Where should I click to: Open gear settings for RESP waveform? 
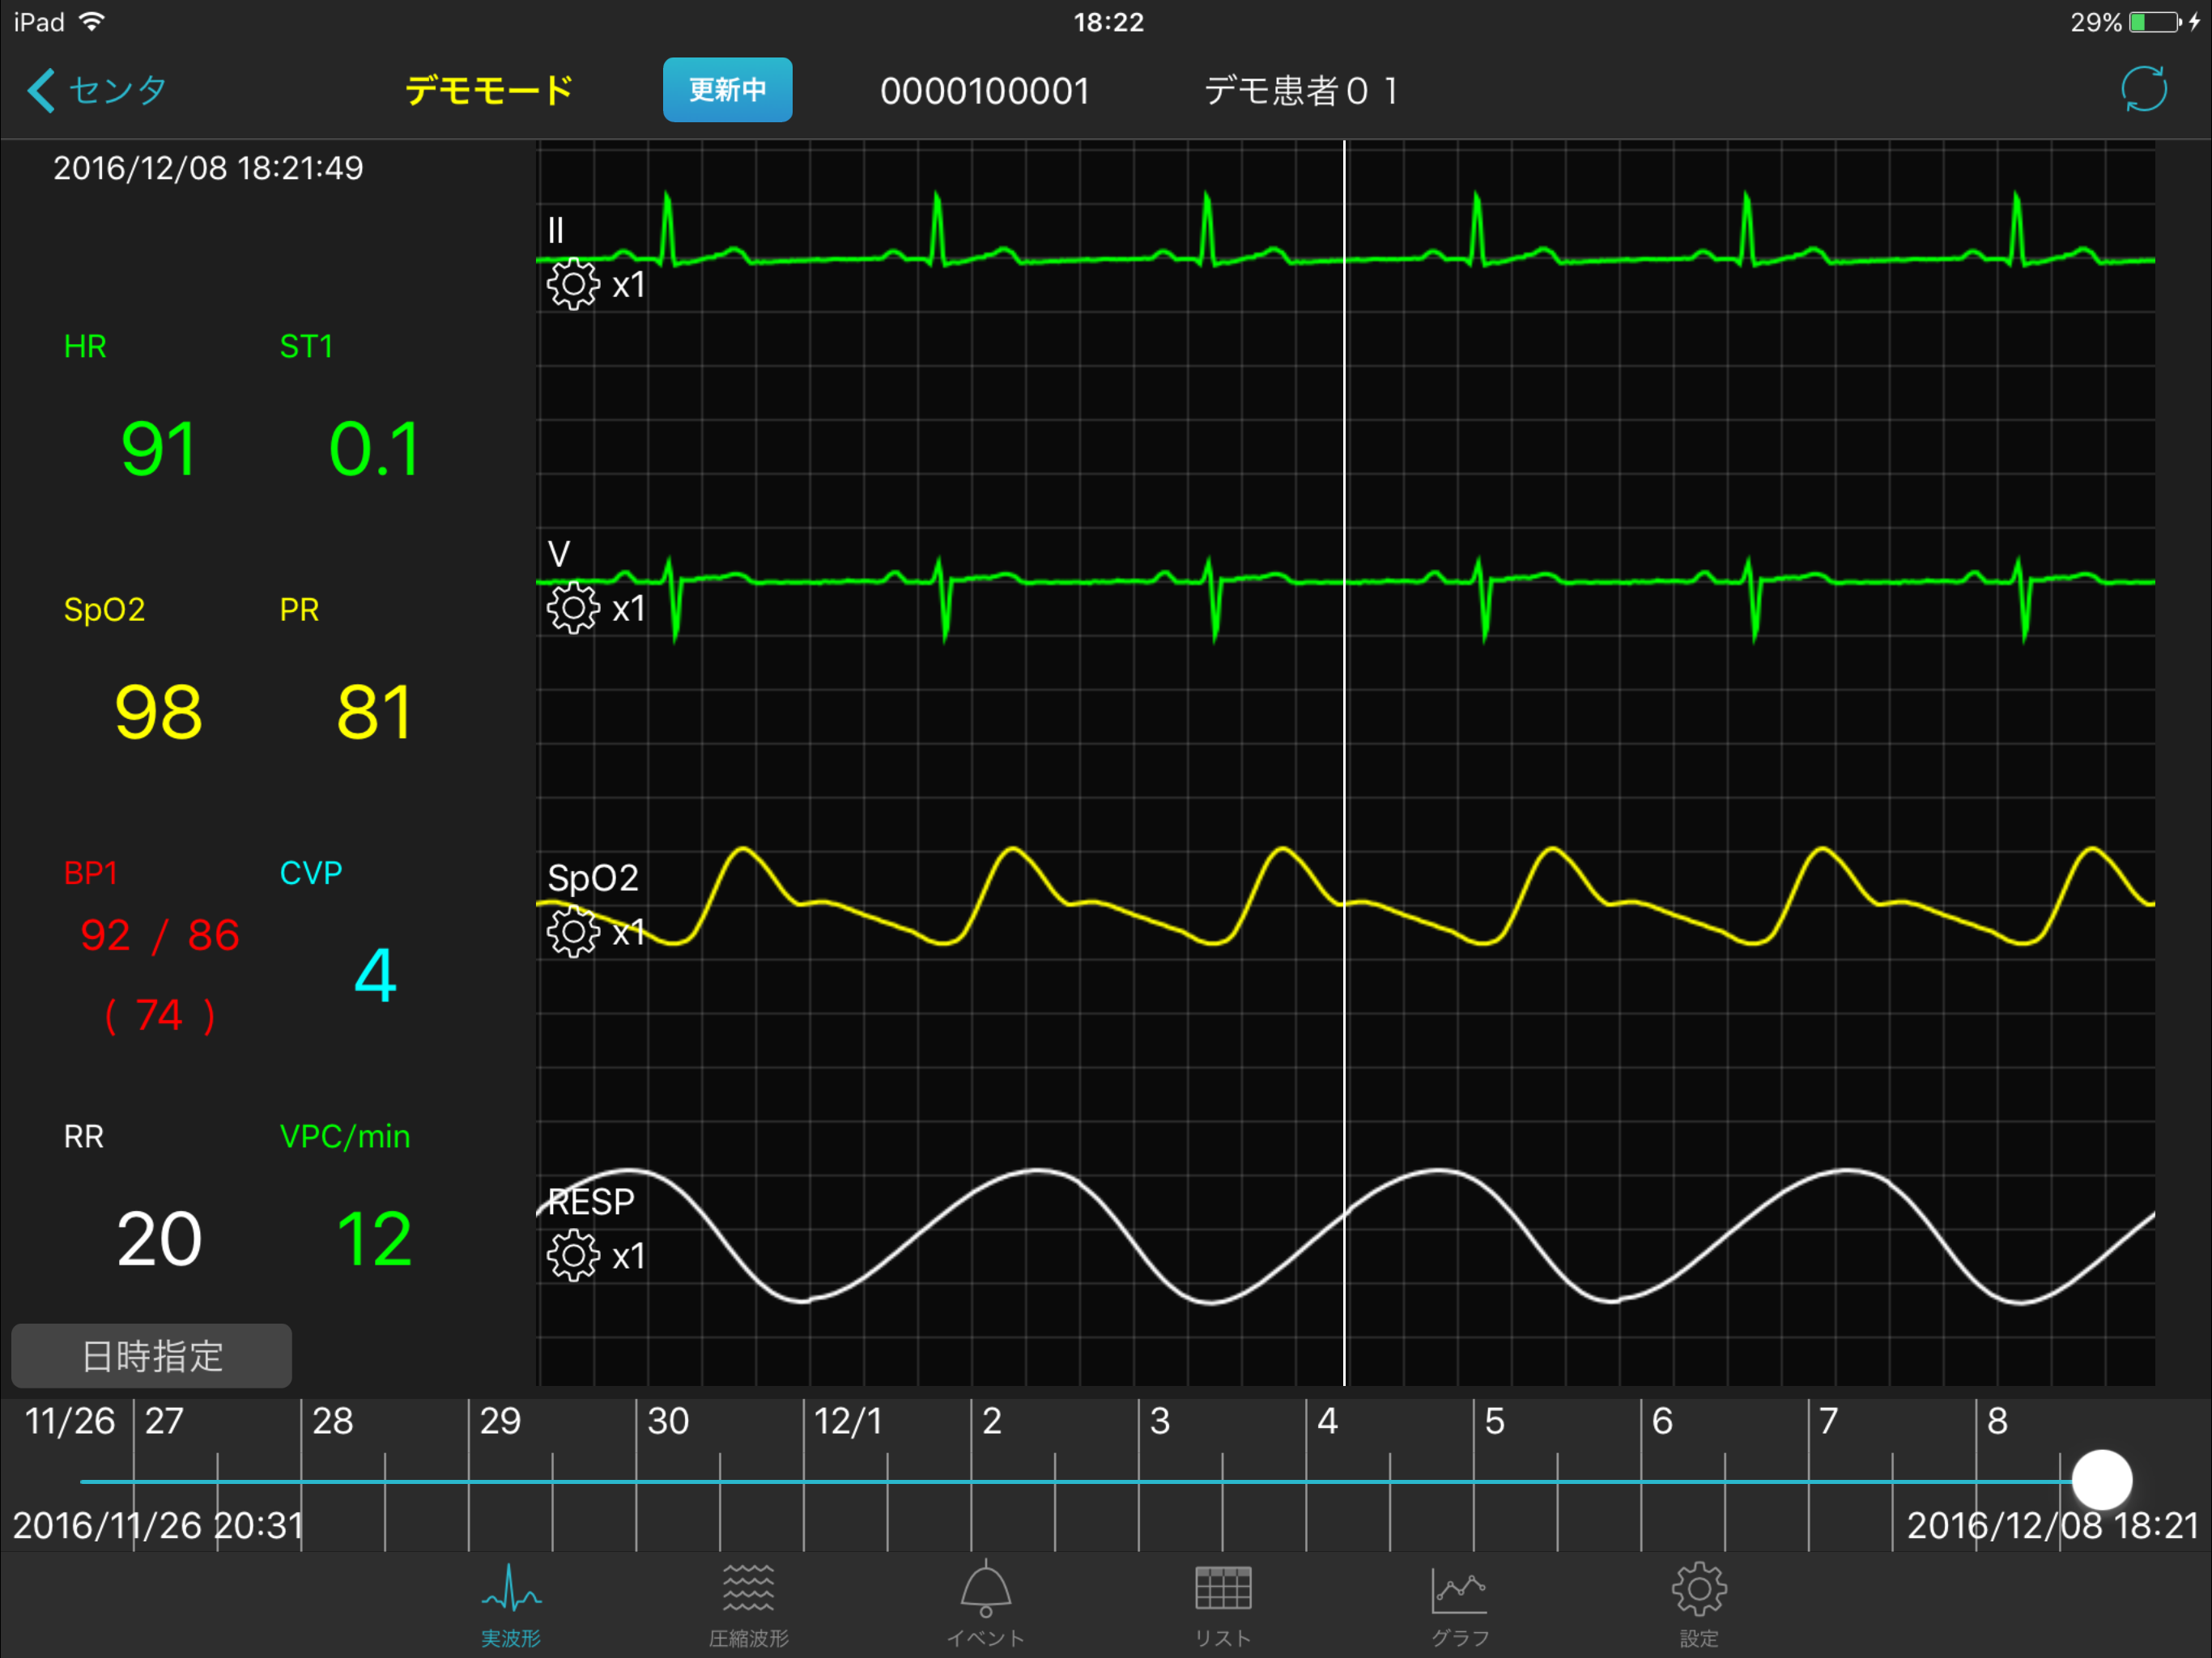click(x=573, y=1256)
